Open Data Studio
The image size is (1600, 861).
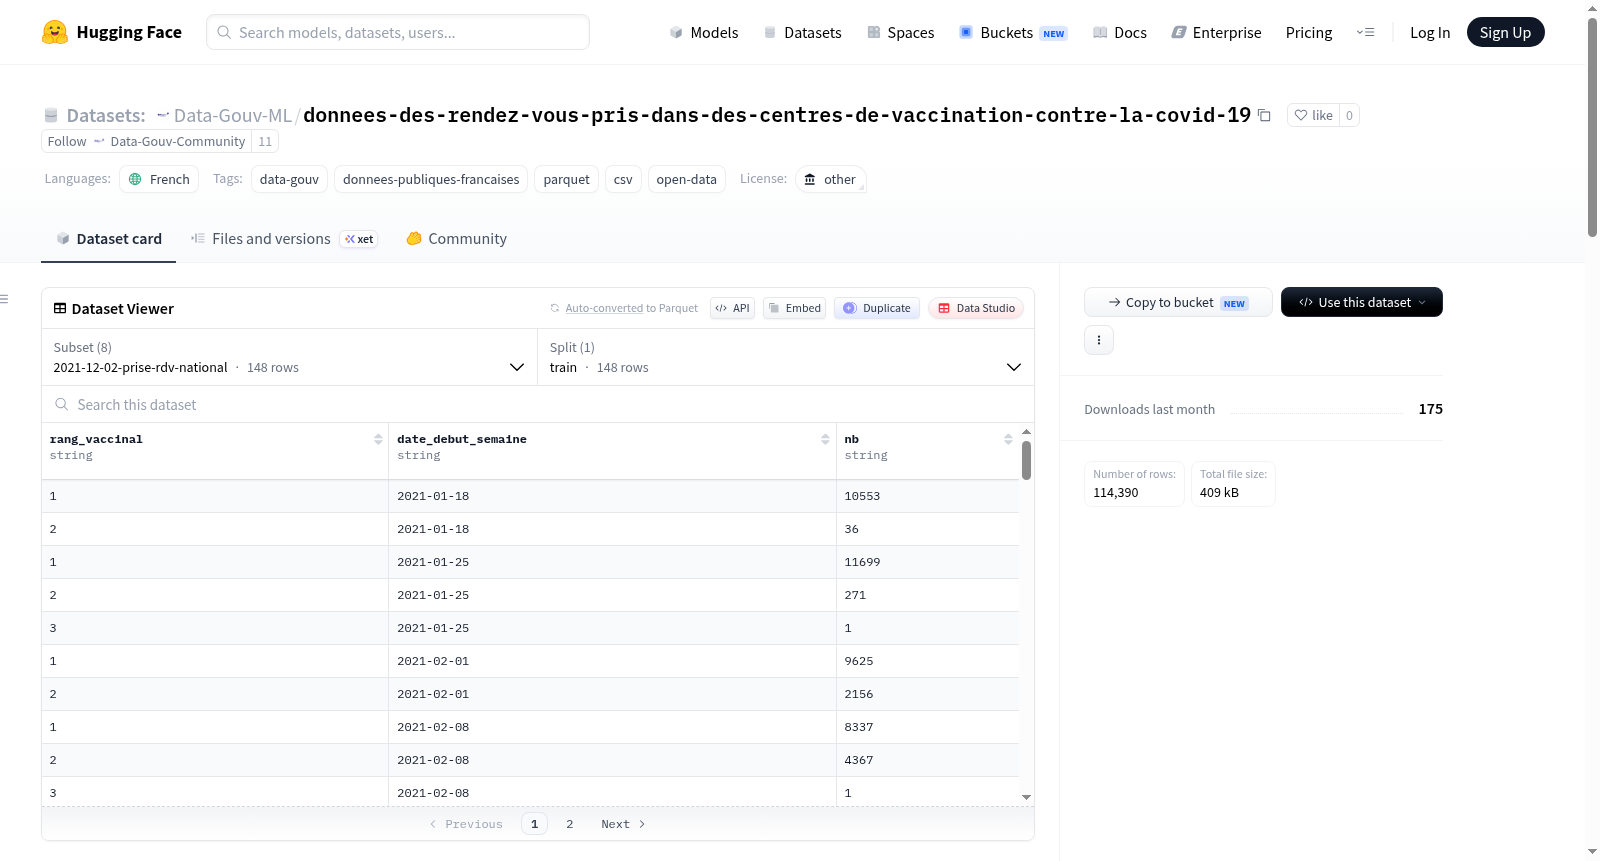(976, 308)
